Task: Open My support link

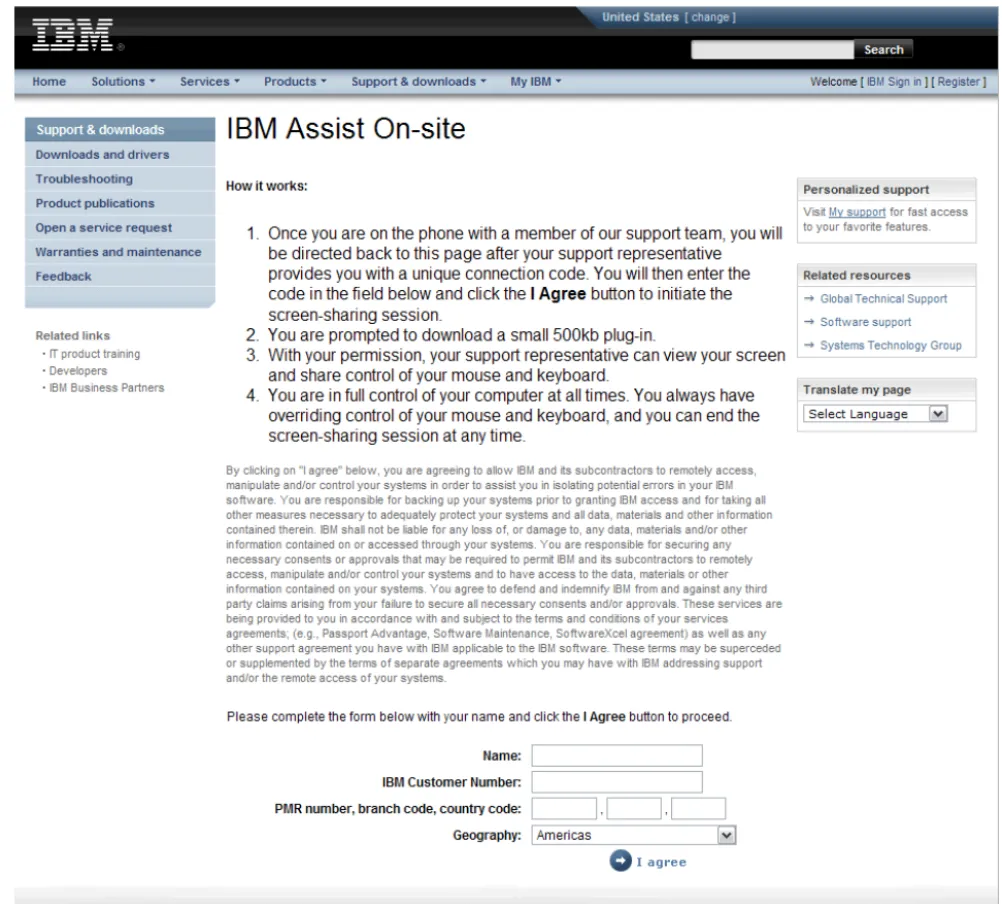Action: point(857,211)
